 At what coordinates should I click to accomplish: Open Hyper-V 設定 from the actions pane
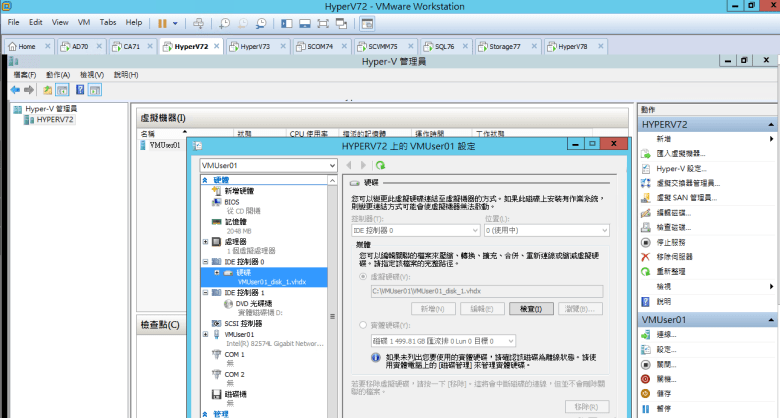680,168
